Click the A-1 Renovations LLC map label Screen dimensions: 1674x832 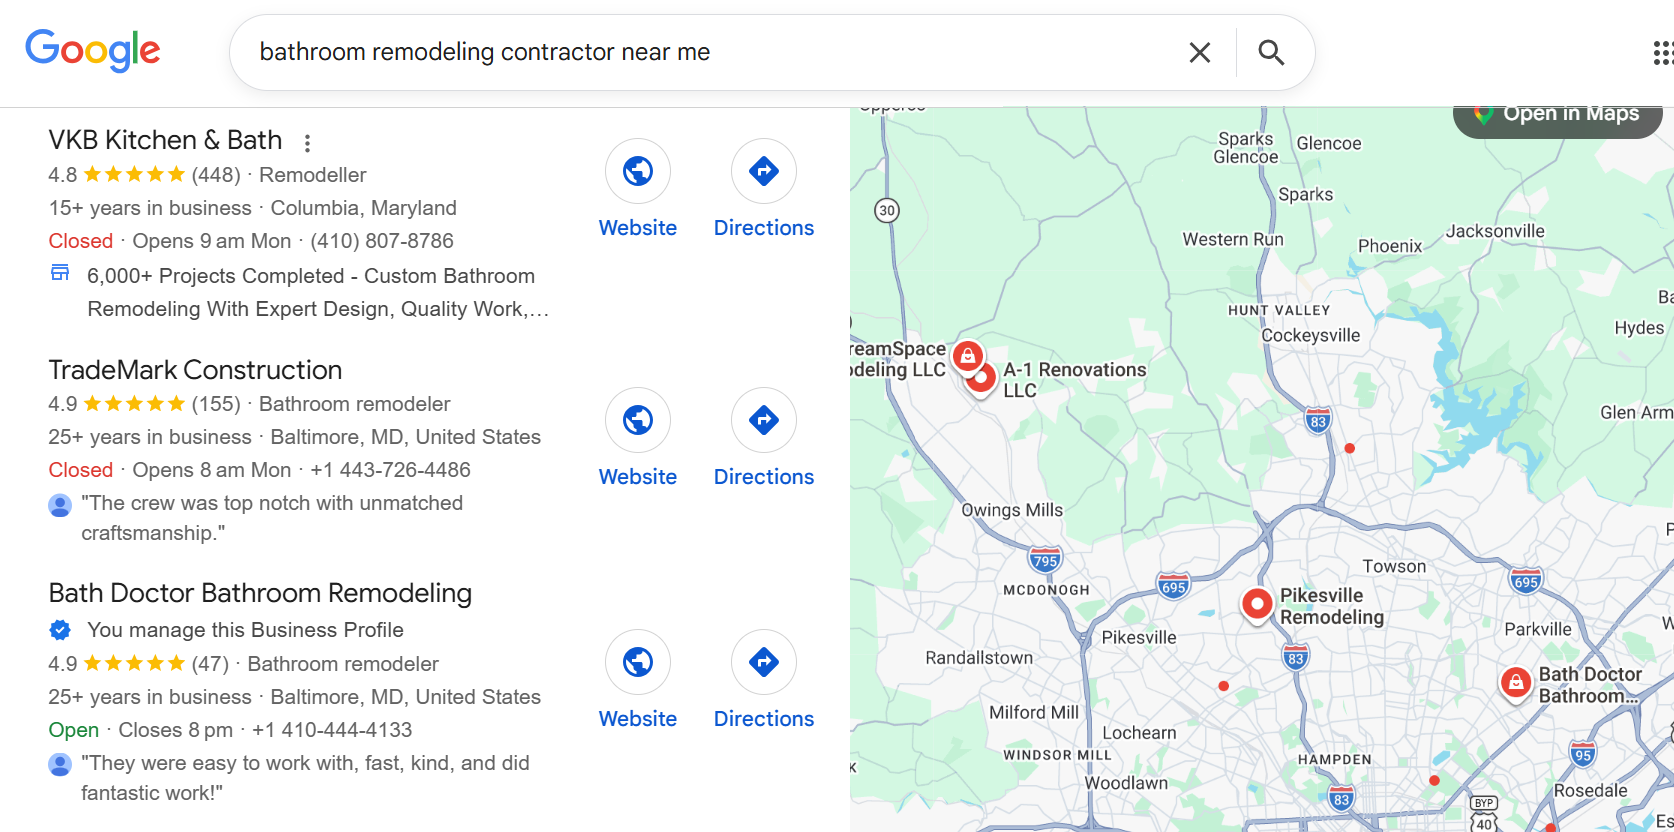[x=1075, y=380]
